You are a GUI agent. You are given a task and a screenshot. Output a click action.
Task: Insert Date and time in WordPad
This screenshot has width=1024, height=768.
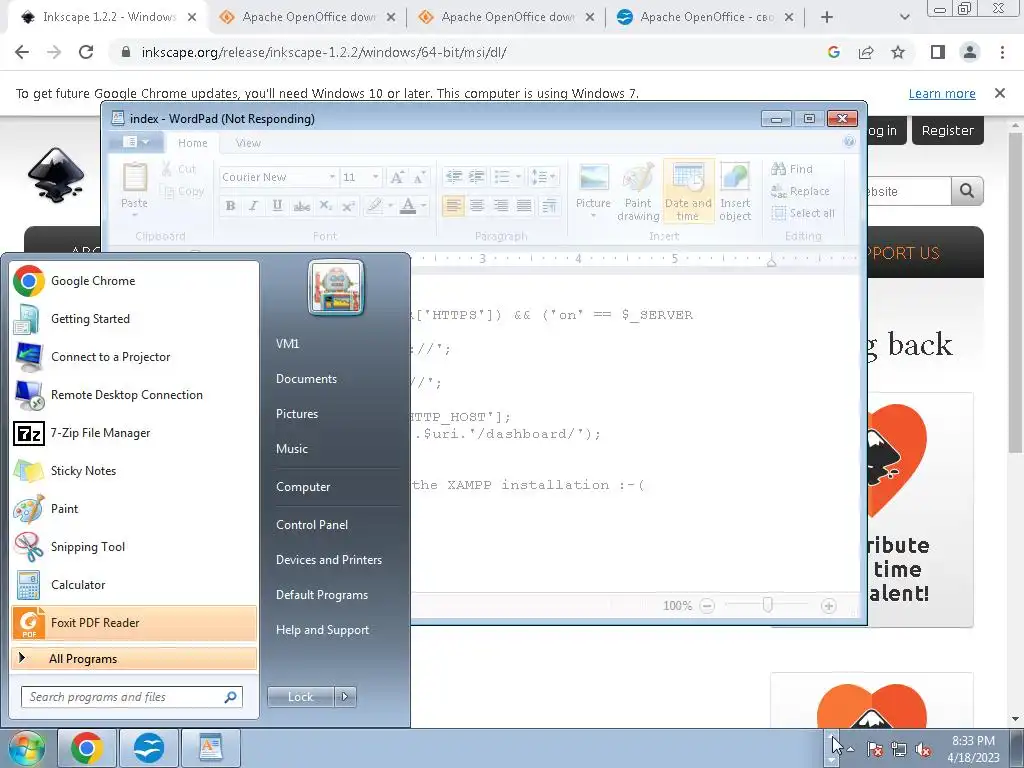point(688,193)
